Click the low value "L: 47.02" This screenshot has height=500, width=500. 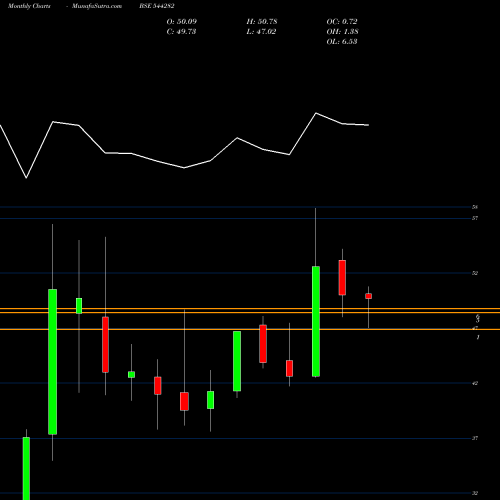pyautogui.click(x=261, y=31)
